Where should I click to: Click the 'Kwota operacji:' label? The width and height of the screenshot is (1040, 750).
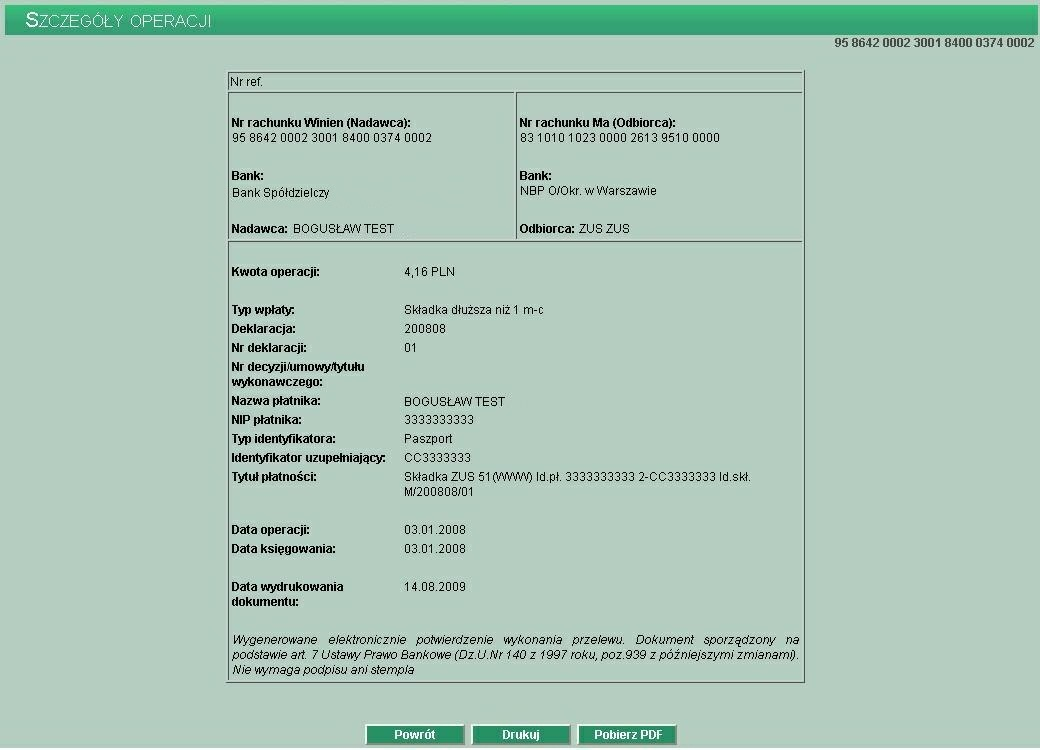click(275, 272)
